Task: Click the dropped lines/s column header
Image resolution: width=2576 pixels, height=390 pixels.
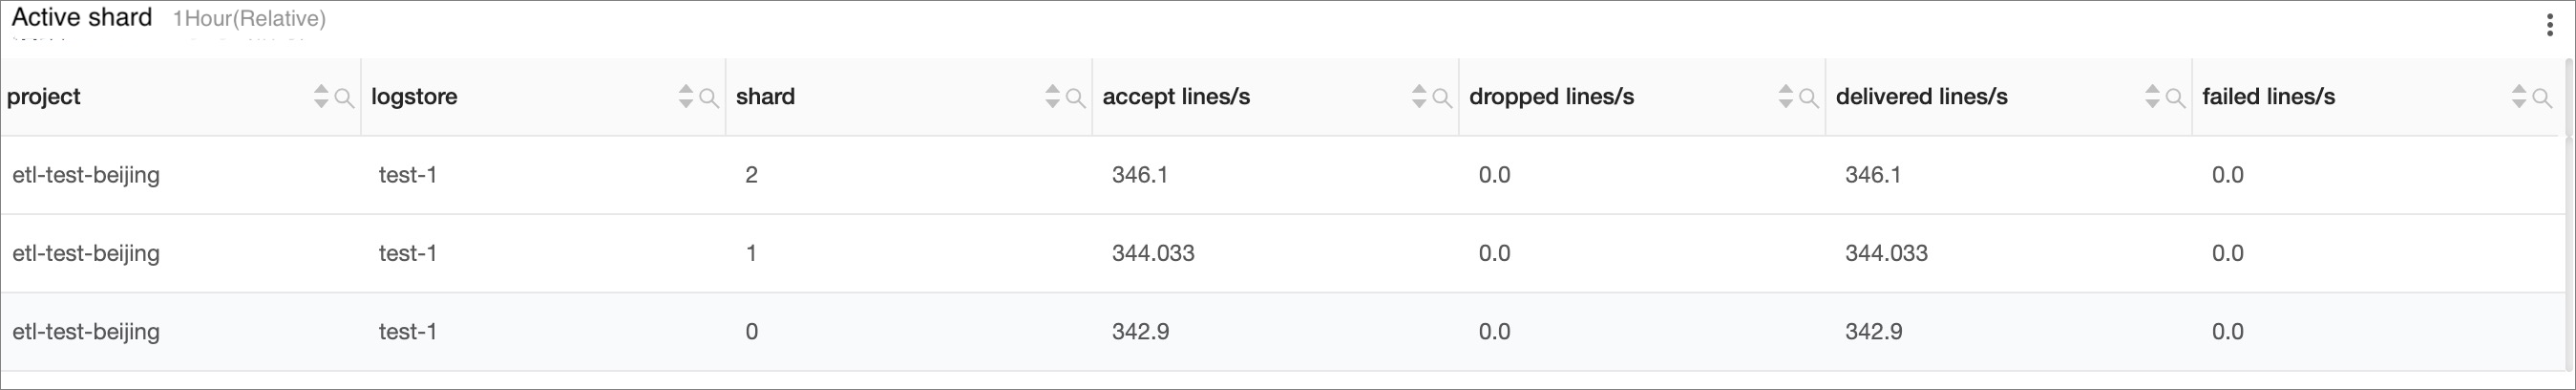Action: point(1551,97)
